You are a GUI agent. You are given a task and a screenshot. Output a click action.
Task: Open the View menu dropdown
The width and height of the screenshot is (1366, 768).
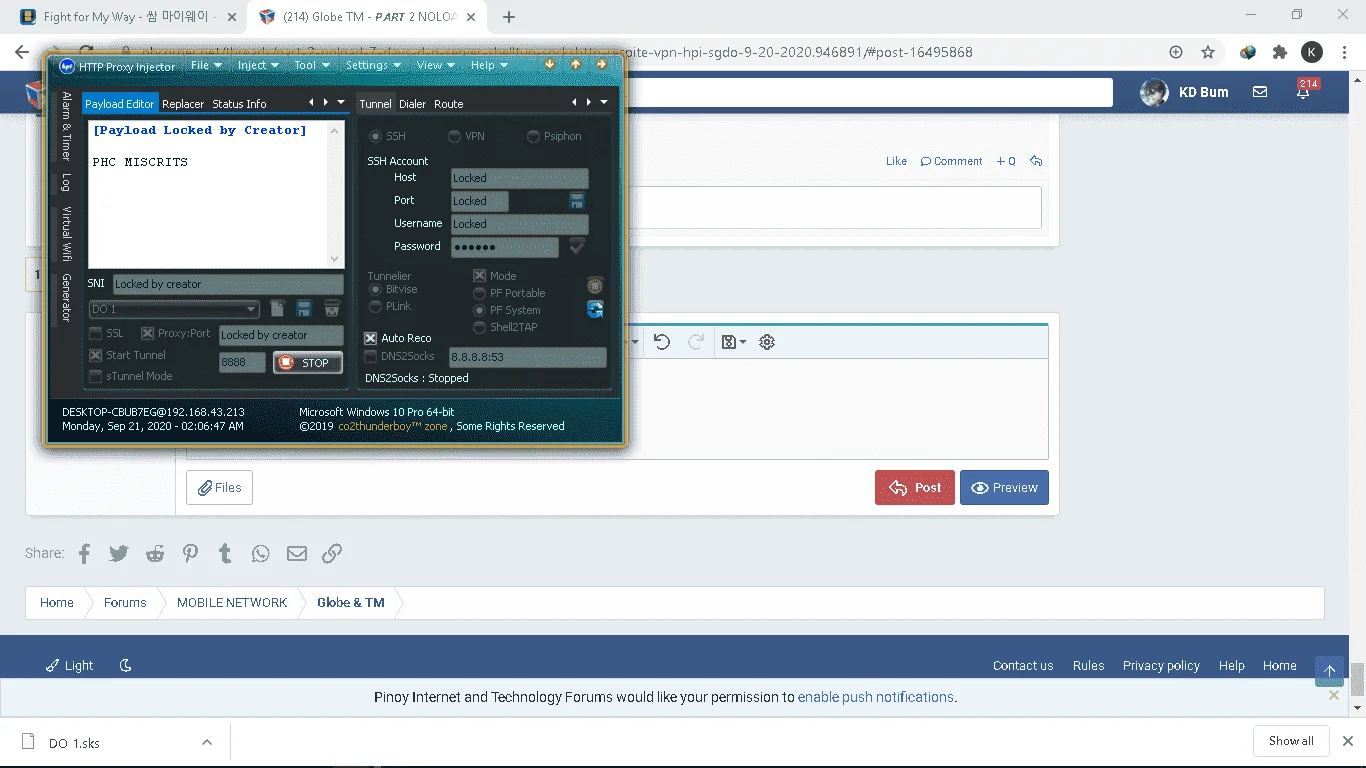coord(435,65)
